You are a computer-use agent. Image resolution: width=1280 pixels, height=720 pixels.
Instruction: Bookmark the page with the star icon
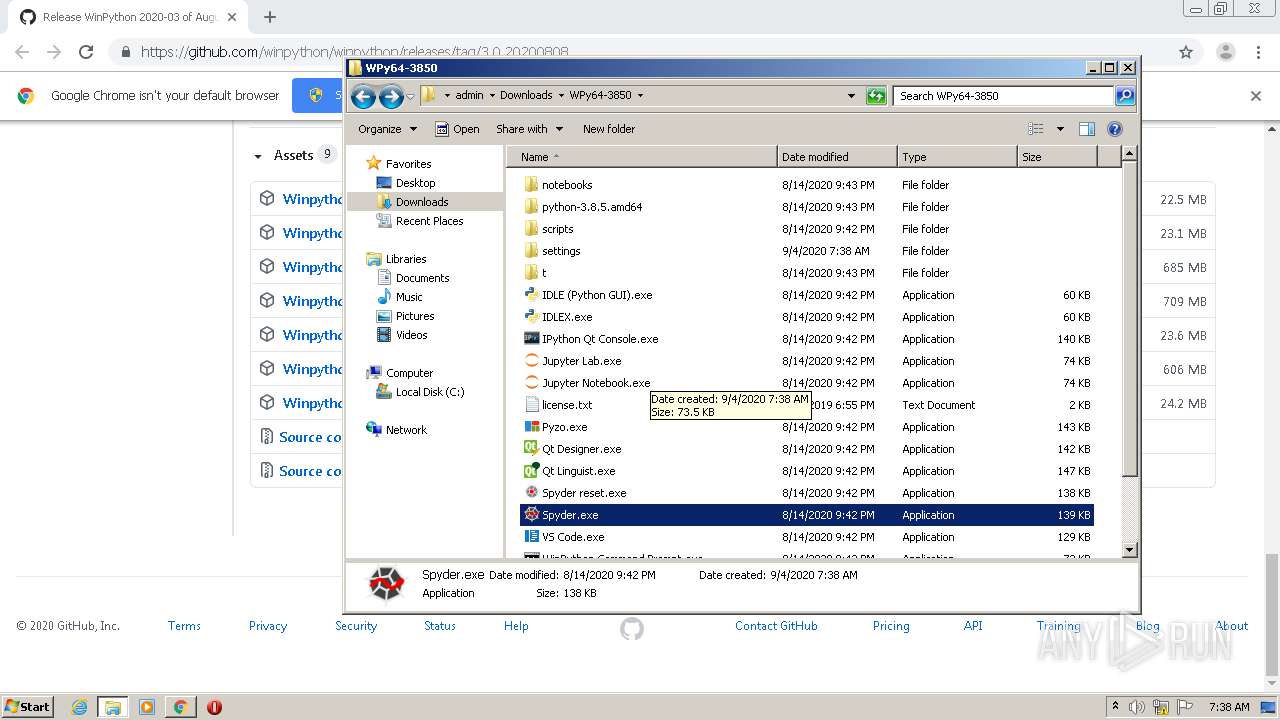point(1186,52)
